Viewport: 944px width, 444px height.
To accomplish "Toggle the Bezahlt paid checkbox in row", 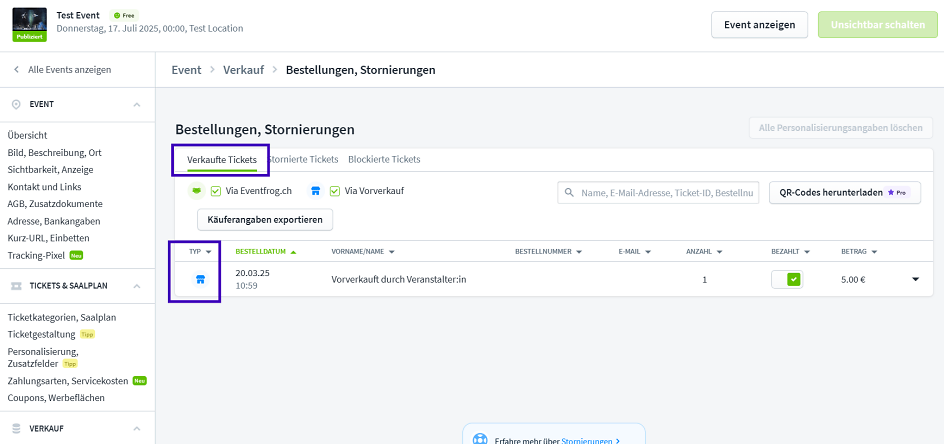I will [x=793, y=279].
